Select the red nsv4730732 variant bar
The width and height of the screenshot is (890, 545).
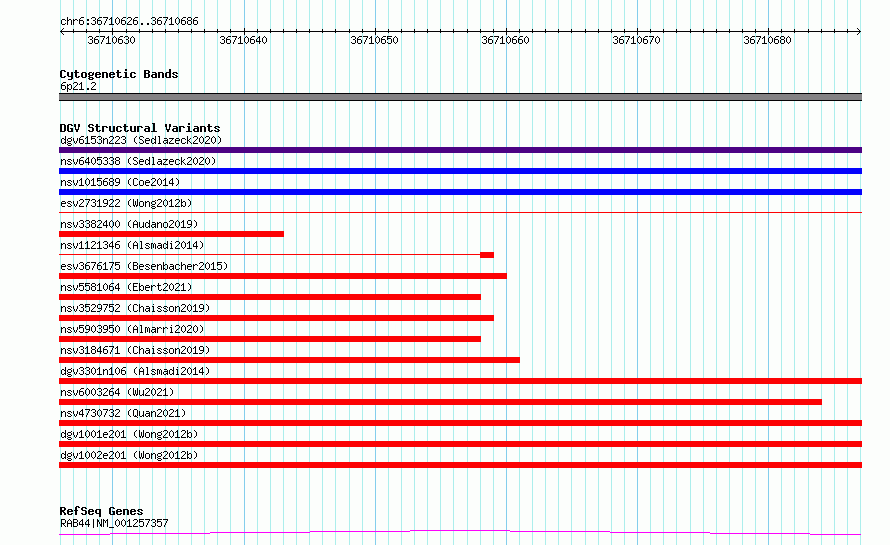click(x=460, y=423)
